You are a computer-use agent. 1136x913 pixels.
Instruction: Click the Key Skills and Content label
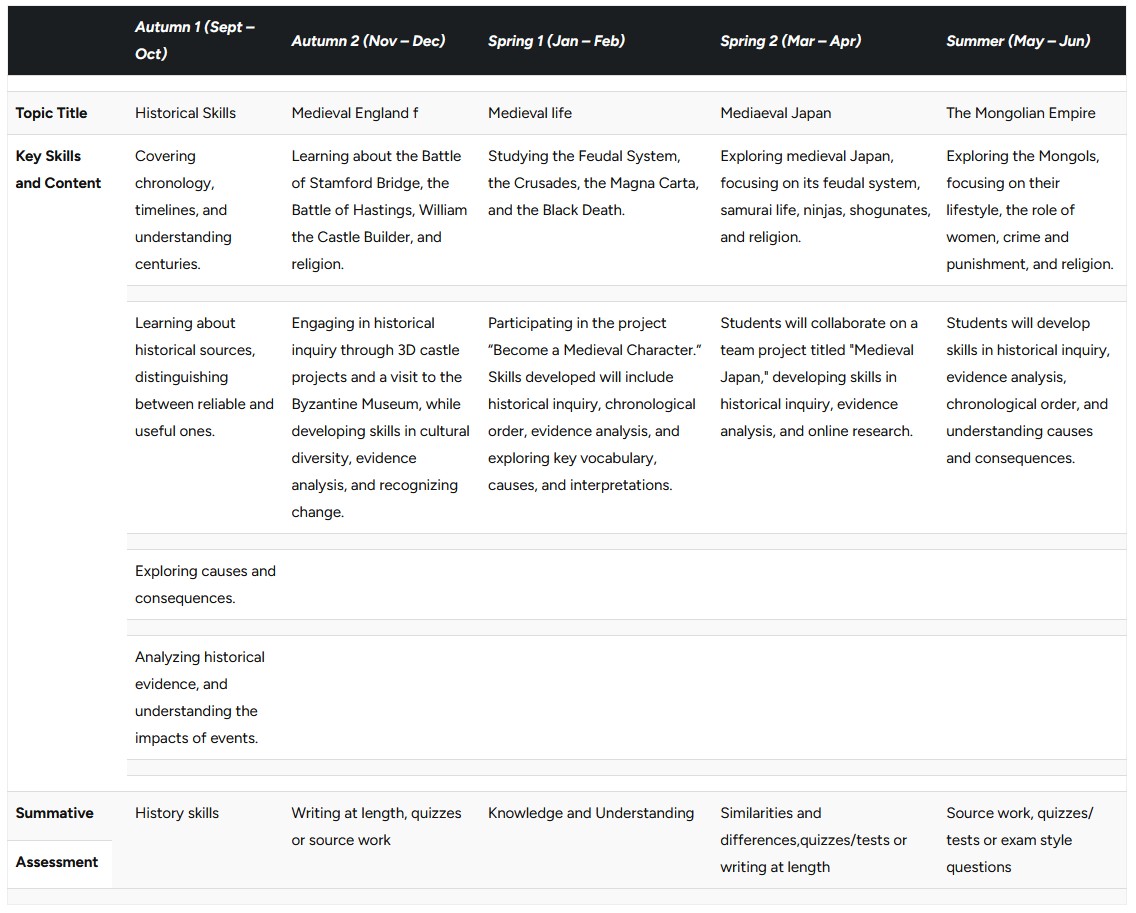point(58,170)
